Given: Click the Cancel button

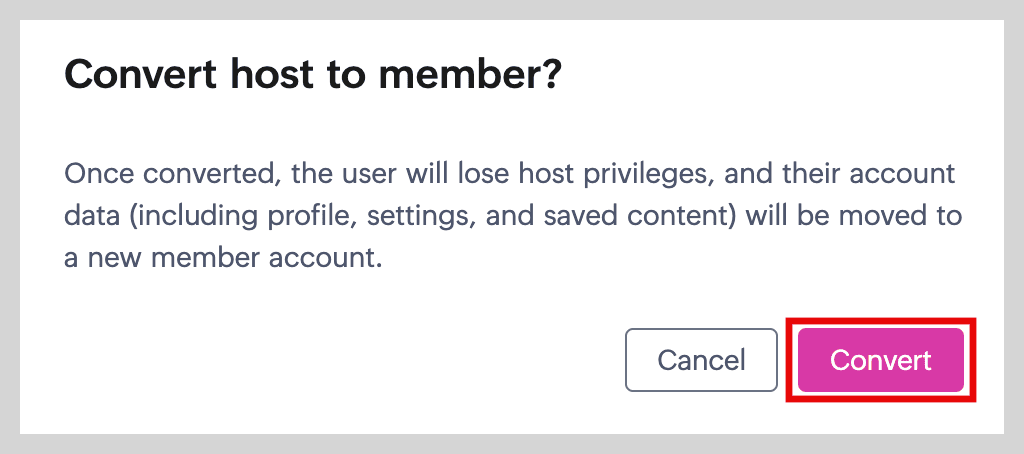Looking at the screenshot, I should click(701, 360).
